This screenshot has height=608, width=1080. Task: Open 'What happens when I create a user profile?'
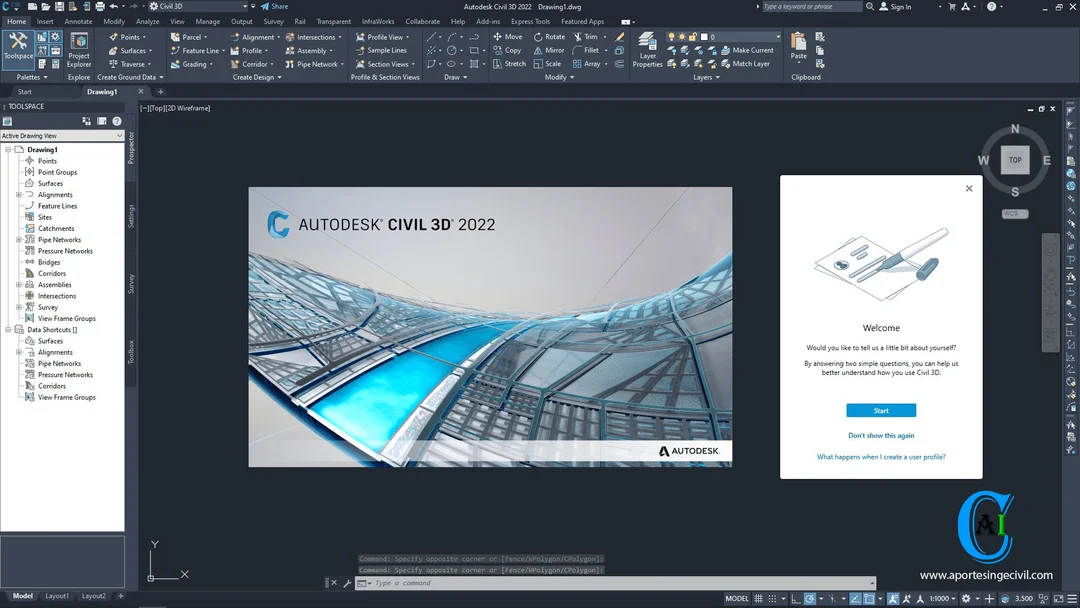click(x=881, y=457)
